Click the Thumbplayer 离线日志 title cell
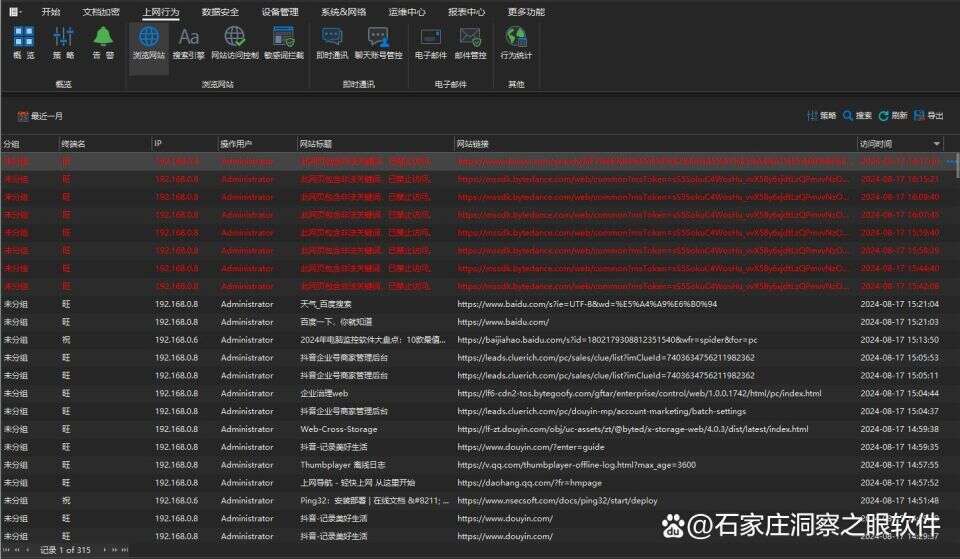960x559 pixels. pyautogui.click(x=343, y=465)
